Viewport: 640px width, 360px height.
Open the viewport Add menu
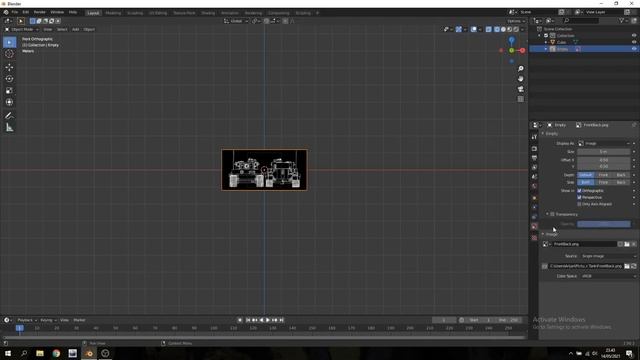coord(76,29)
